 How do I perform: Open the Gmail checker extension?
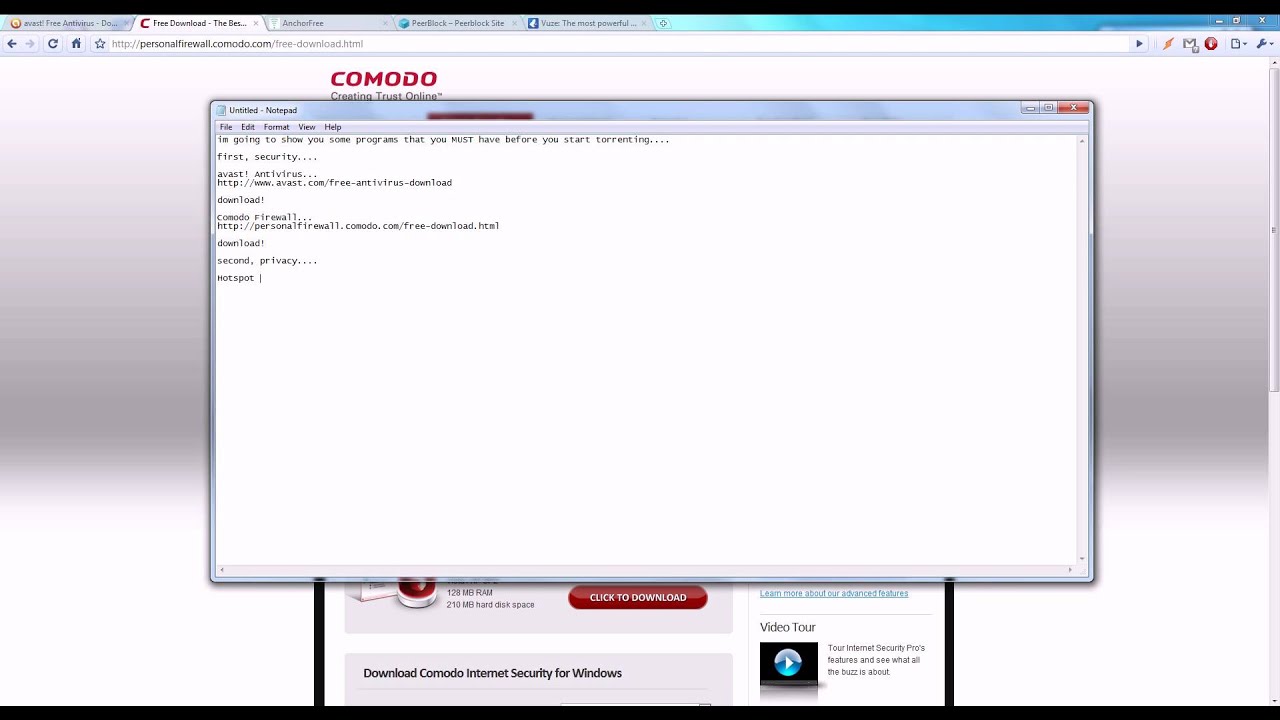tap(1190, 44)
